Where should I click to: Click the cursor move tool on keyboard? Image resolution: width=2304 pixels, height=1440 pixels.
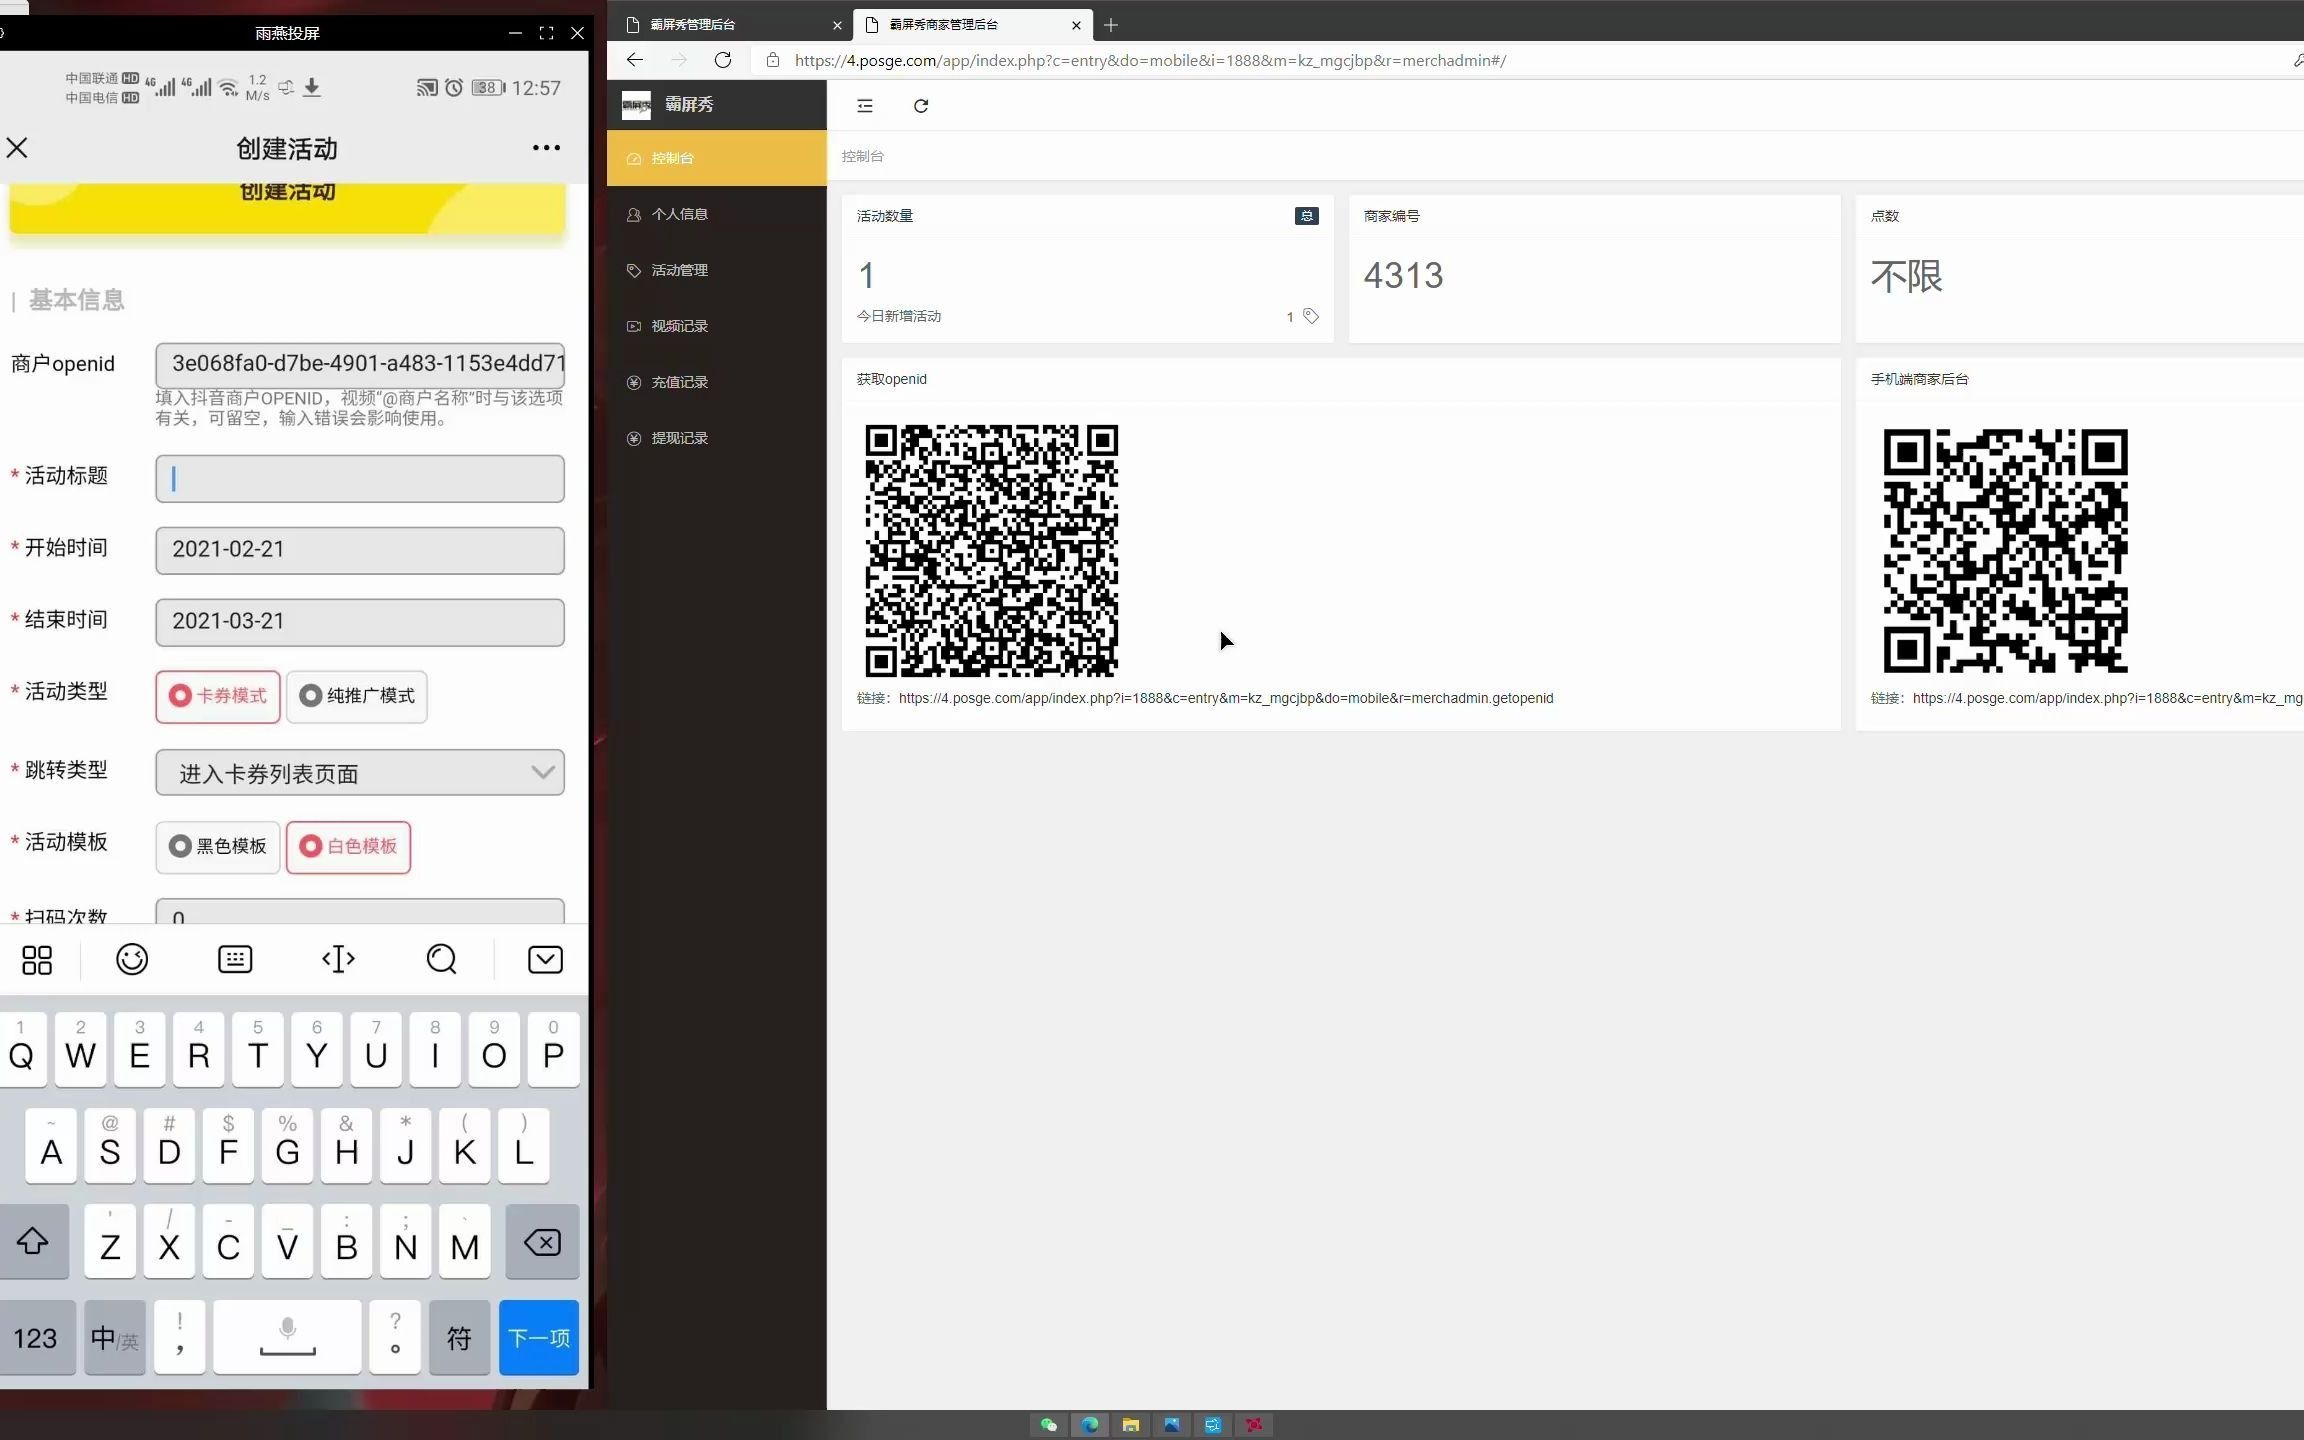(x=338, y=960)
